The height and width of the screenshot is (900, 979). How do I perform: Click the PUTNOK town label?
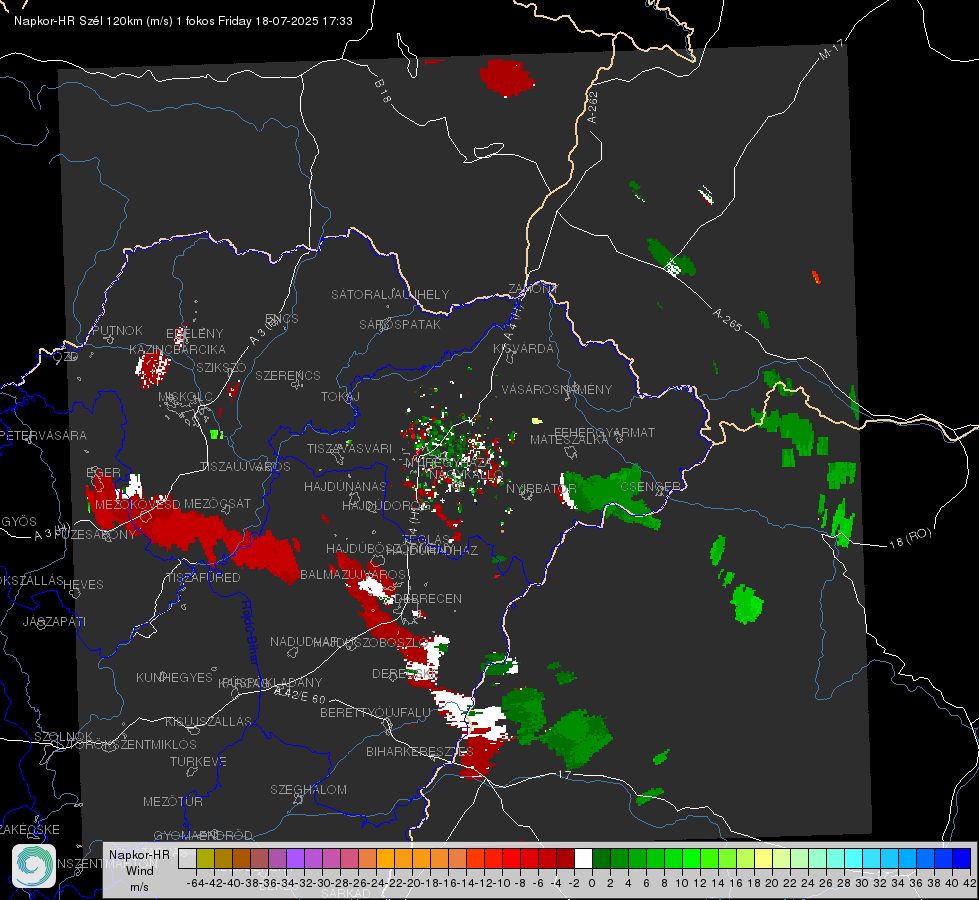click(x=117, y=330)
